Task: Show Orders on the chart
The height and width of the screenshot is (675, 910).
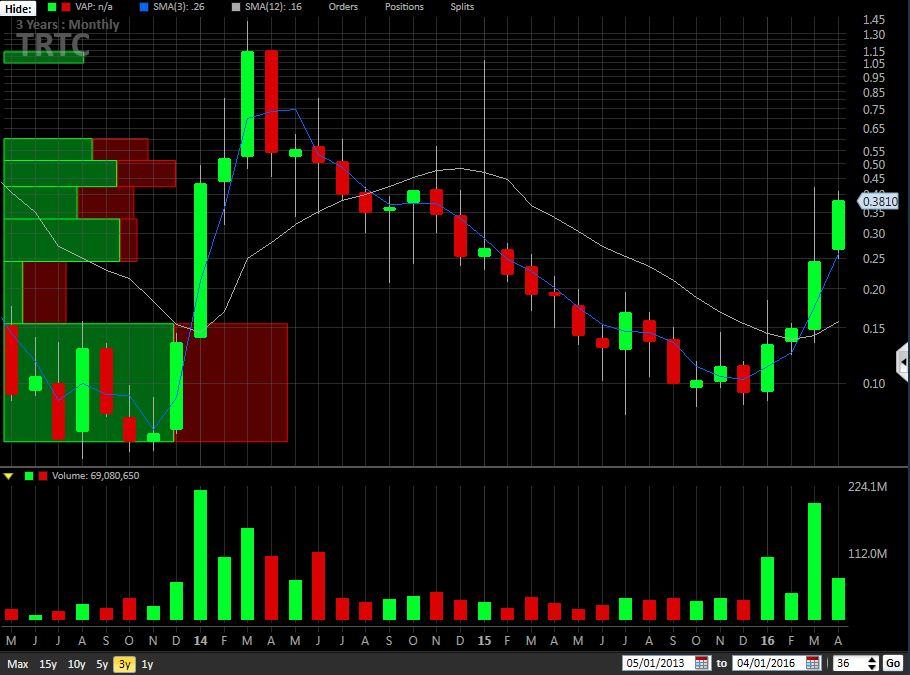Action: (x=343, y=7)
